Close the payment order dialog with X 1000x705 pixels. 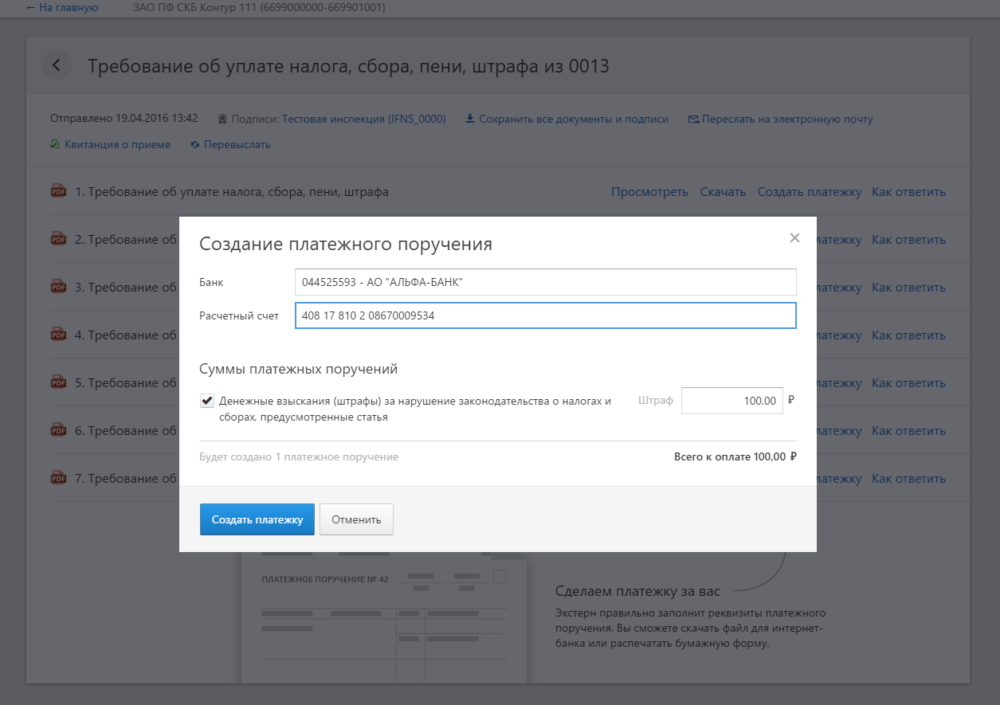click(x=795, y=238)
